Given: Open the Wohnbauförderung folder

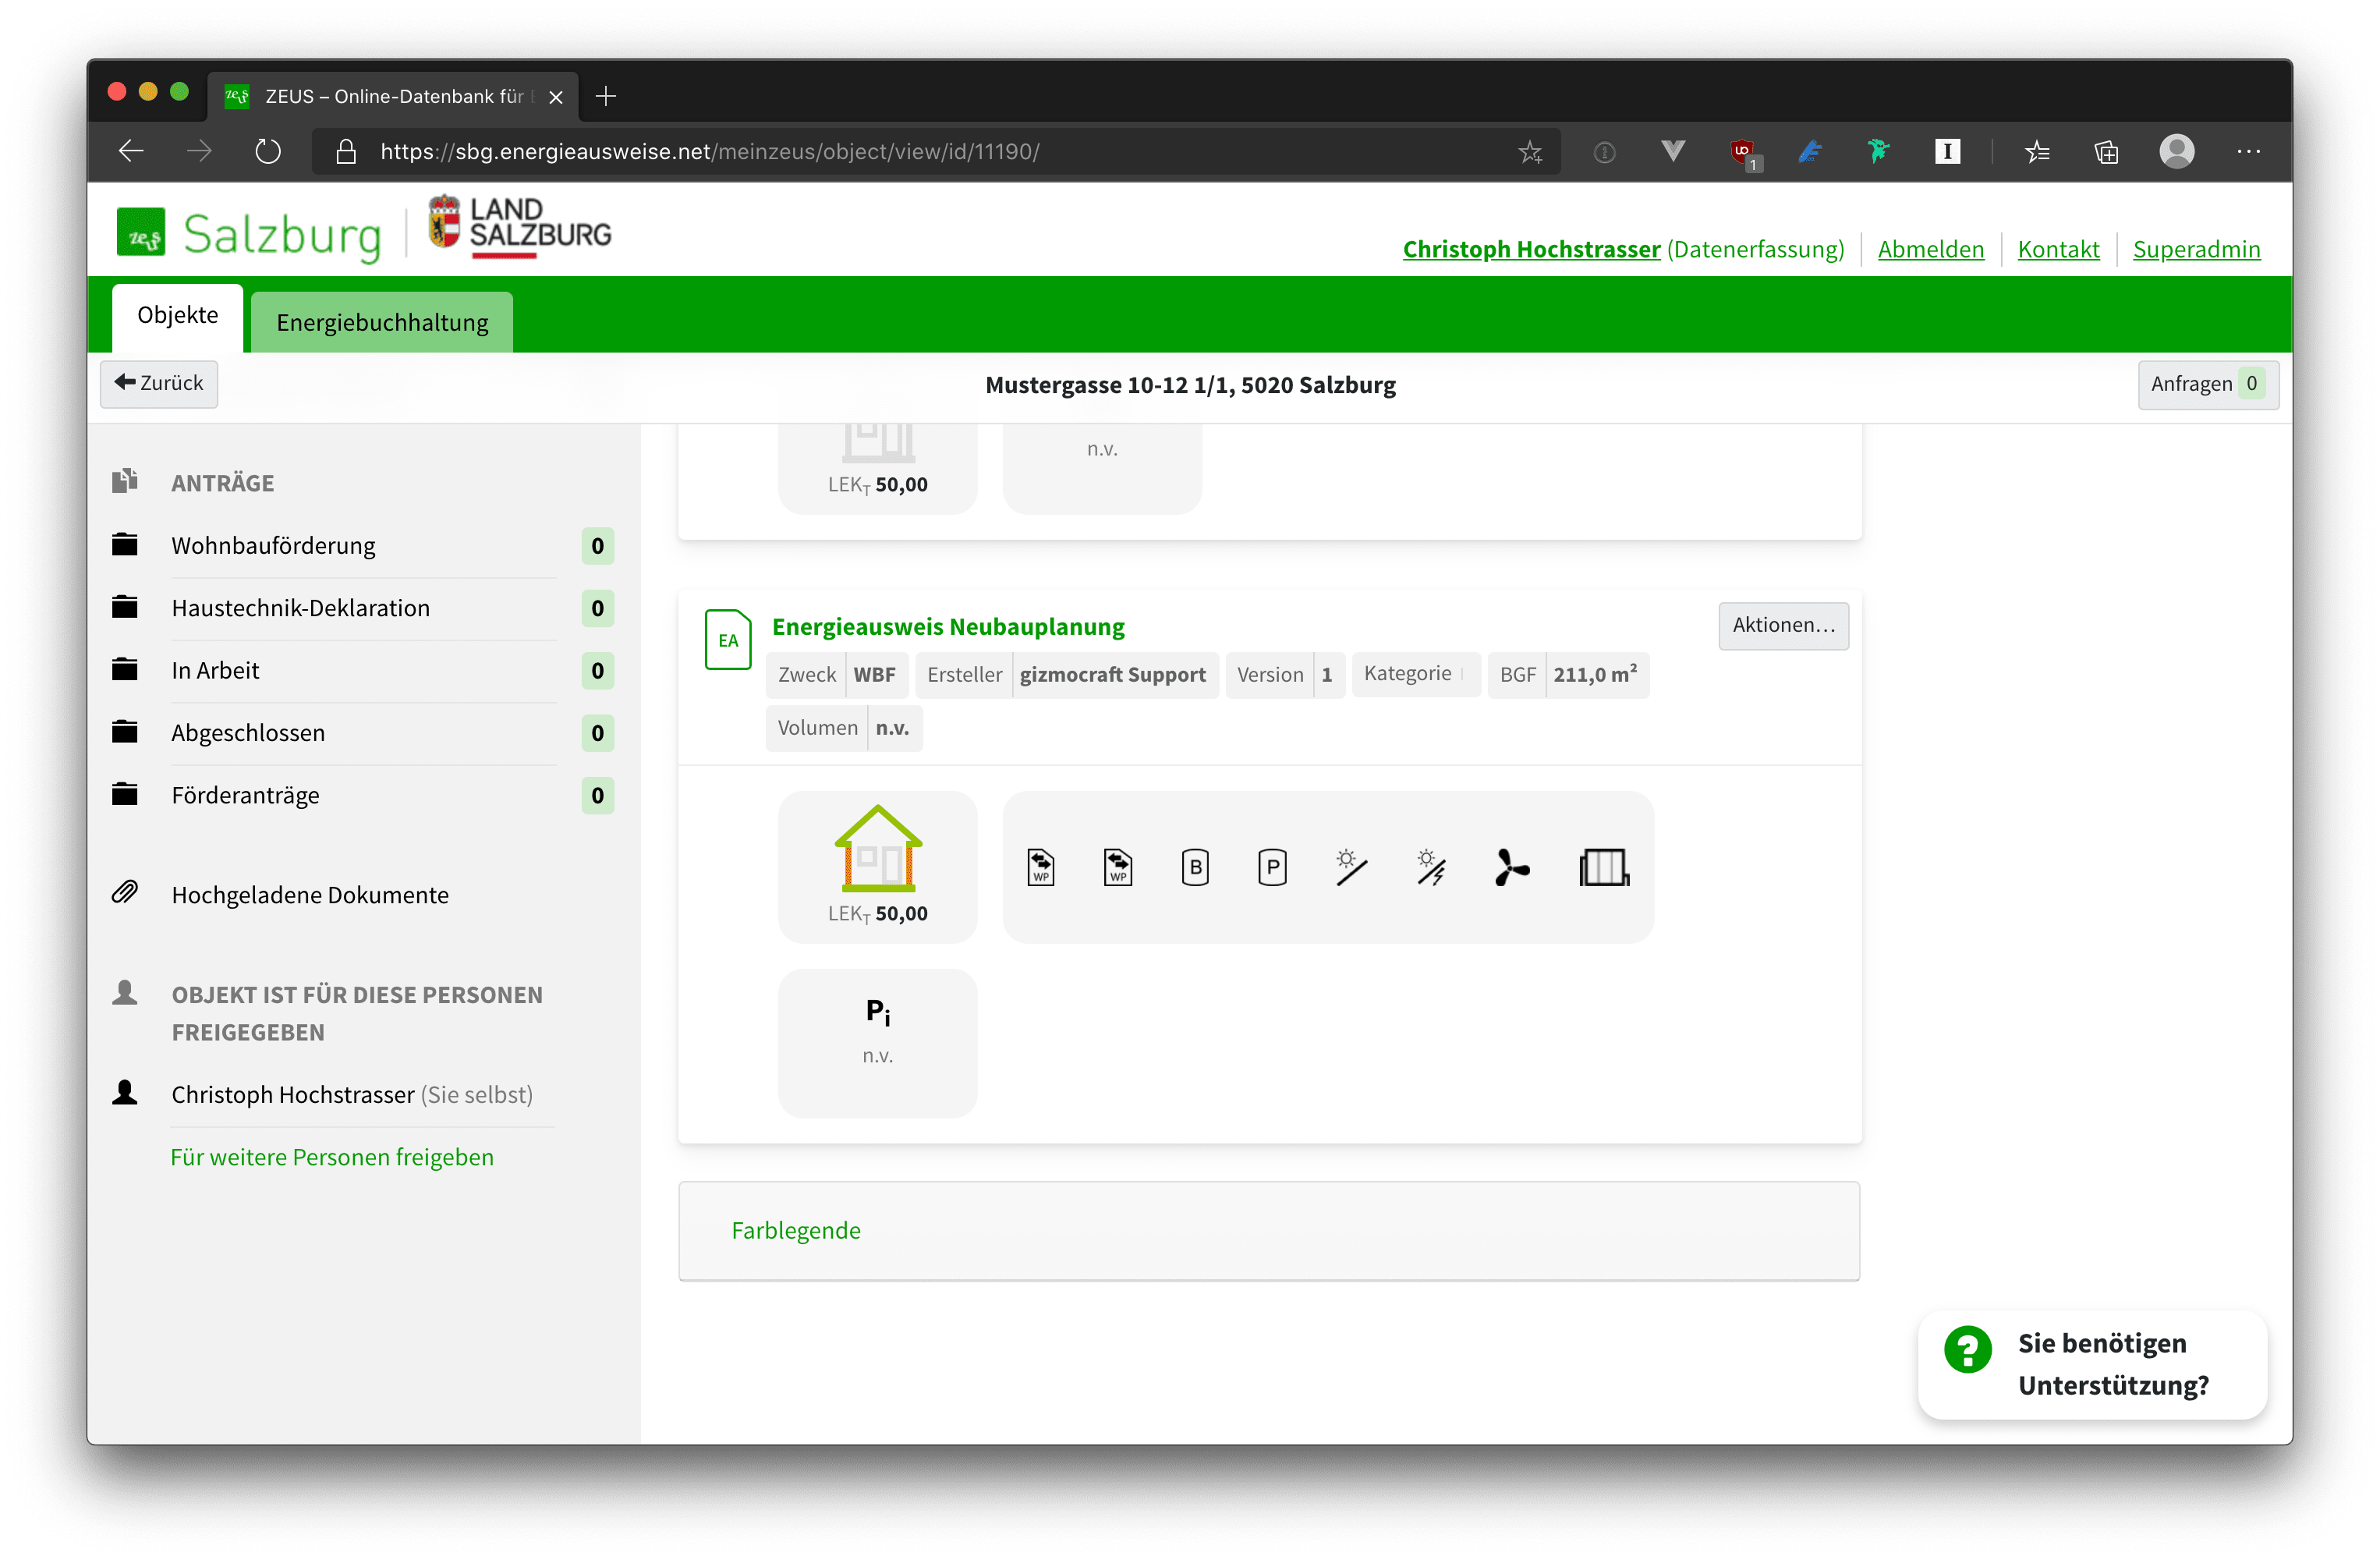Looking at the screenshot, I should 273,546.
